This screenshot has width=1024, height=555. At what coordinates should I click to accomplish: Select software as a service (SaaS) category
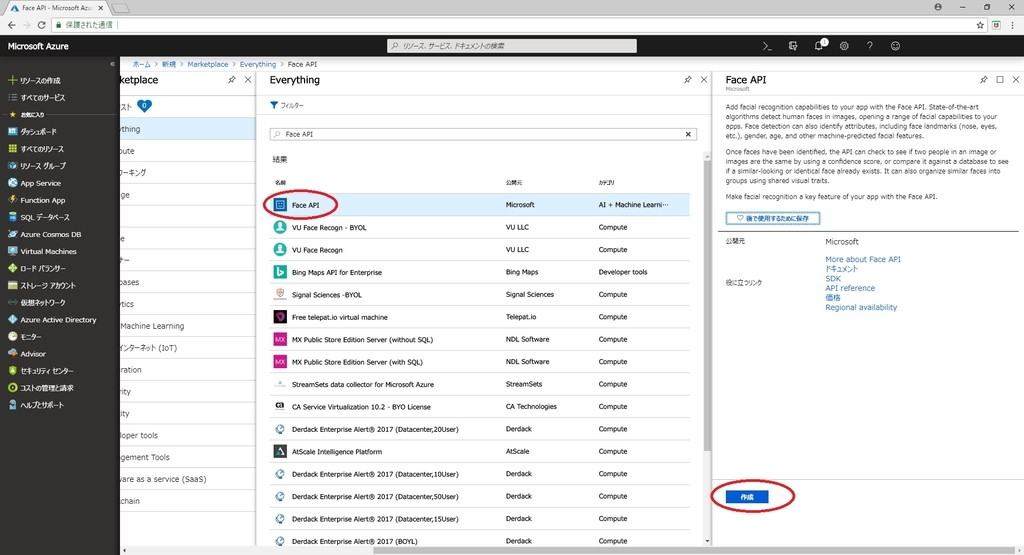click(187, 479)
